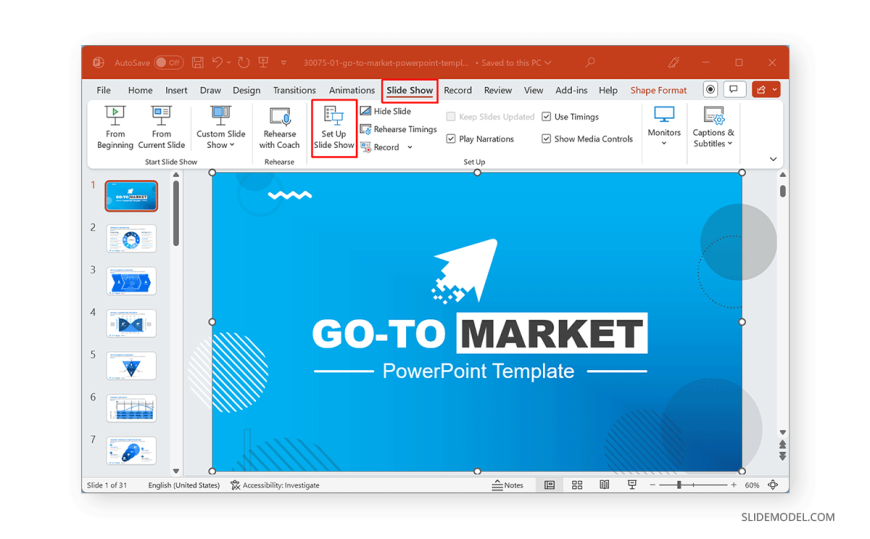Redo the last action
The image size is (870, 539).
[244, 63]
